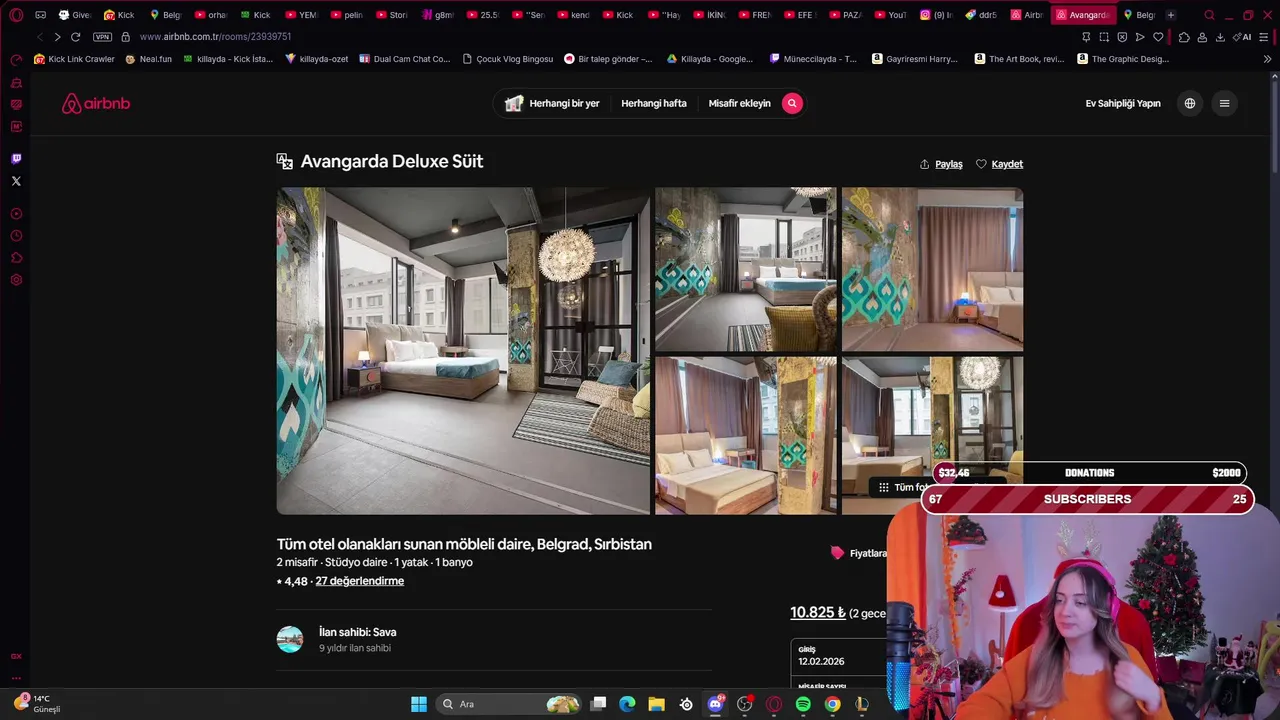Open Twitch in Opera sidebar
The height and width of the screenshot is (720, 1280).
16,158
